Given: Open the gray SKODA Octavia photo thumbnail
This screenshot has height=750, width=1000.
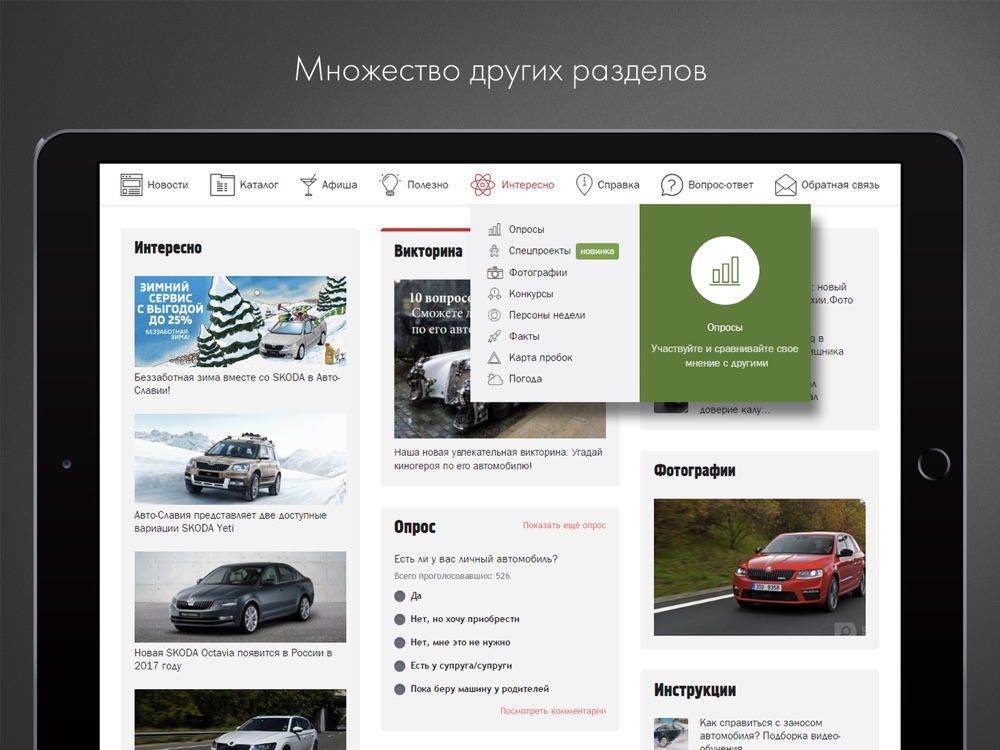Looking at the screenshot, I should coord(240,597).
